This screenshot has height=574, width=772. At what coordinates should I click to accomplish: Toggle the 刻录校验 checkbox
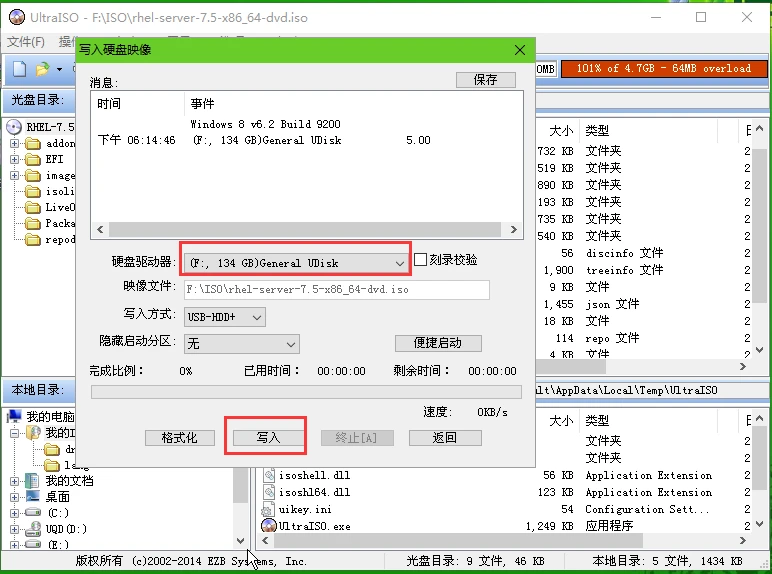pos(420,259)
